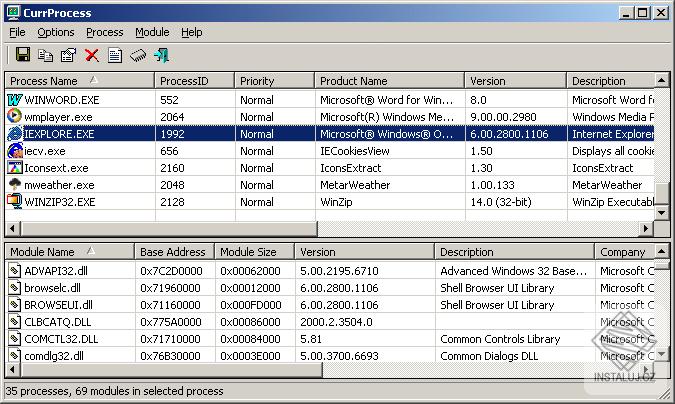This screenshot has width=675, height=404.
Task: Click the Copy toolbar icon
Action: (x=45, y=55)
